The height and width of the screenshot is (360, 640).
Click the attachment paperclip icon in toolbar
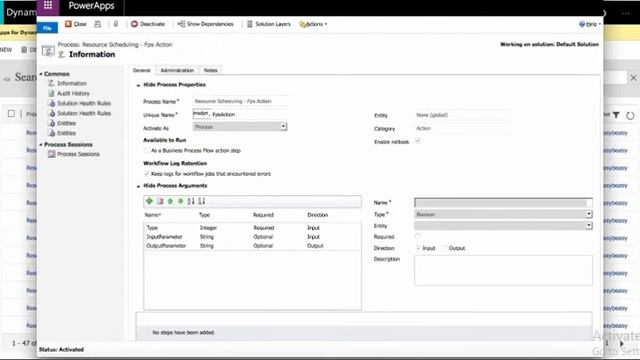(116, 24)
